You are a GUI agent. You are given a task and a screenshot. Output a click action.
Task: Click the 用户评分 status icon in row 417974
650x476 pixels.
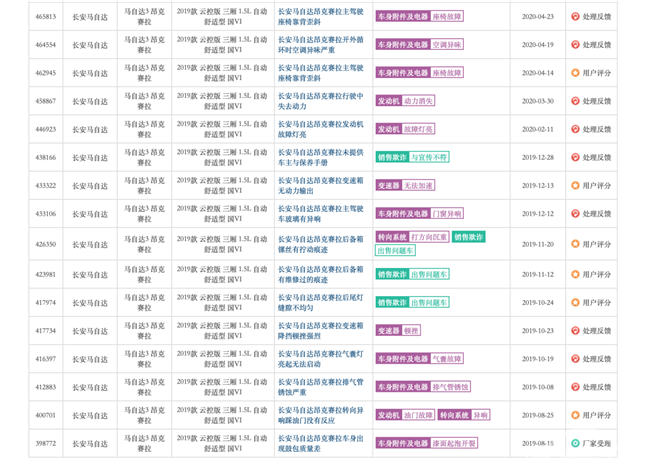[x=575, y=303]
